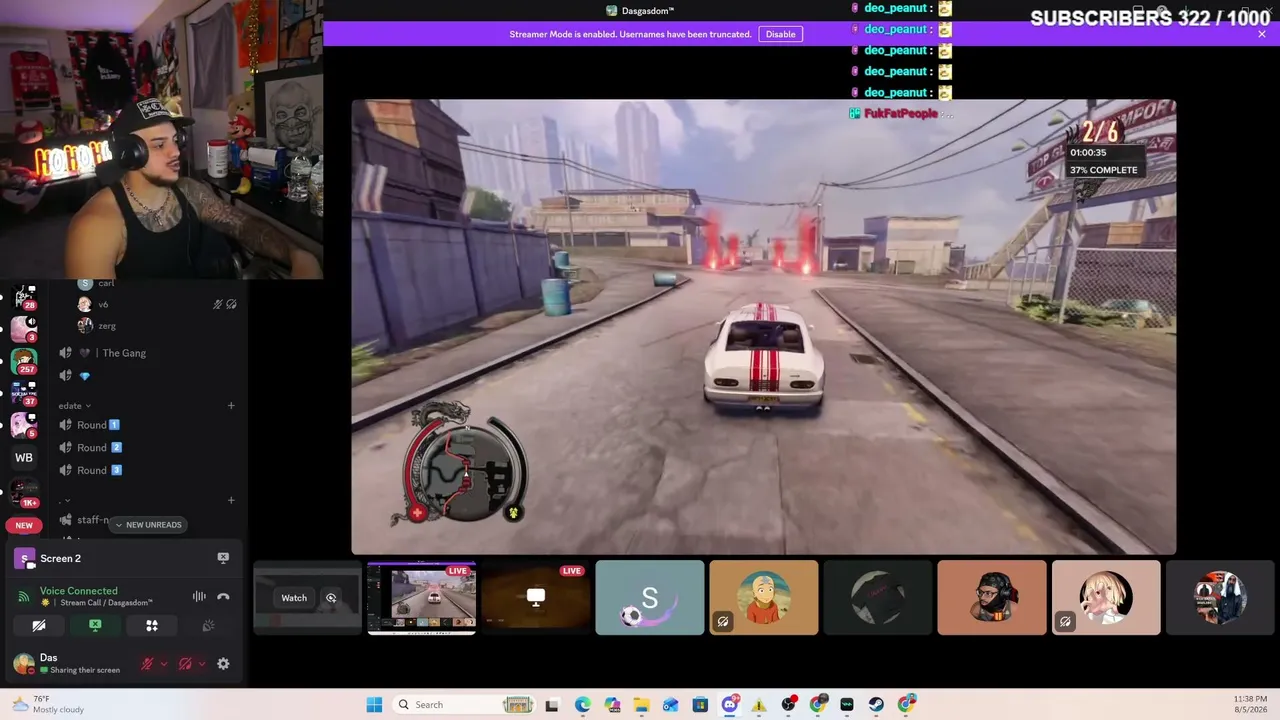Select the bearded headset avatar participant tile
1280x720 pixels.
[x=992, y=598]
